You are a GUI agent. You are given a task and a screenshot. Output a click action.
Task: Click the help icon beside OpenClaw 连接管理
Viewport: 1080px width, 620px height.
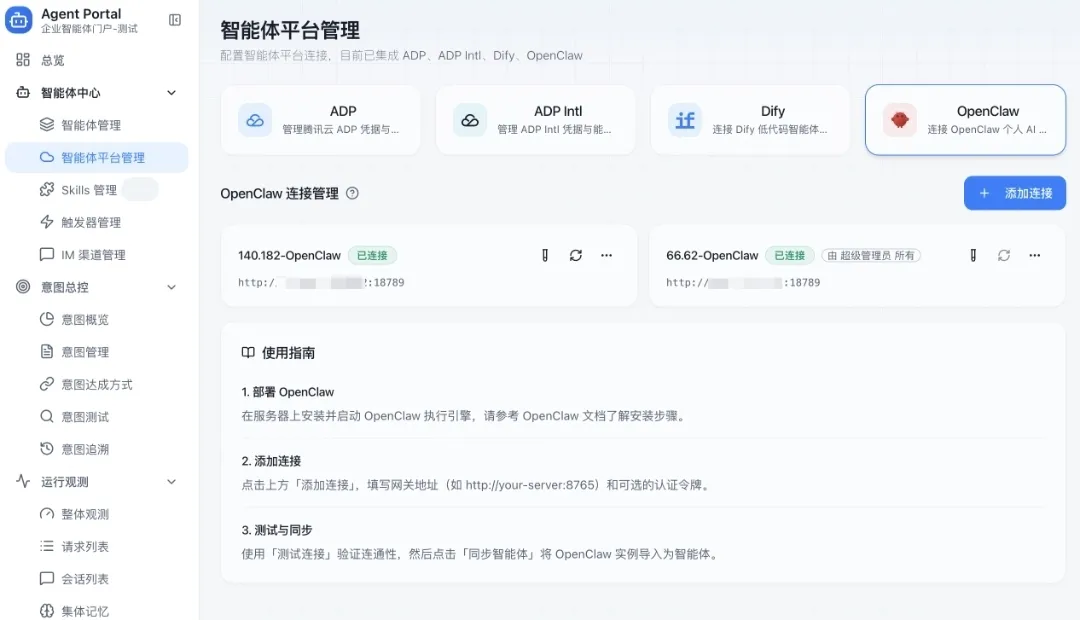pyautogui.click(x=351, y=193)
